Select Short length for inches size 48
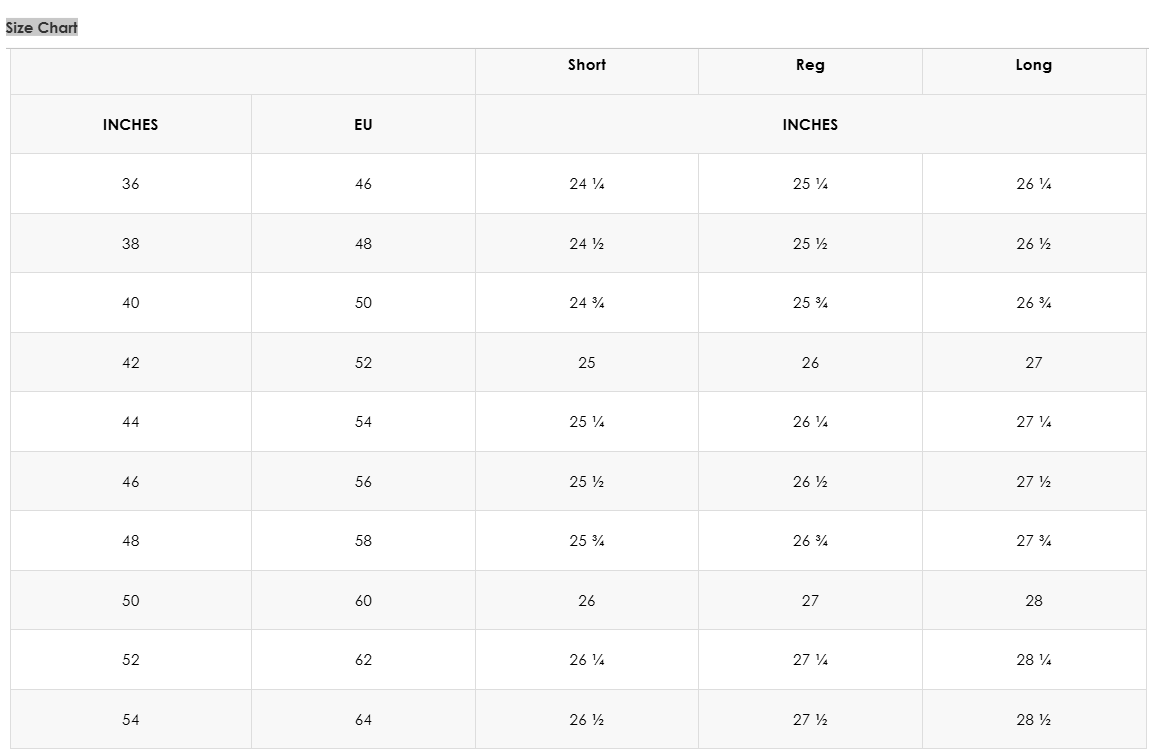This screenshot has width=1149, height=750. pos(587,541)
